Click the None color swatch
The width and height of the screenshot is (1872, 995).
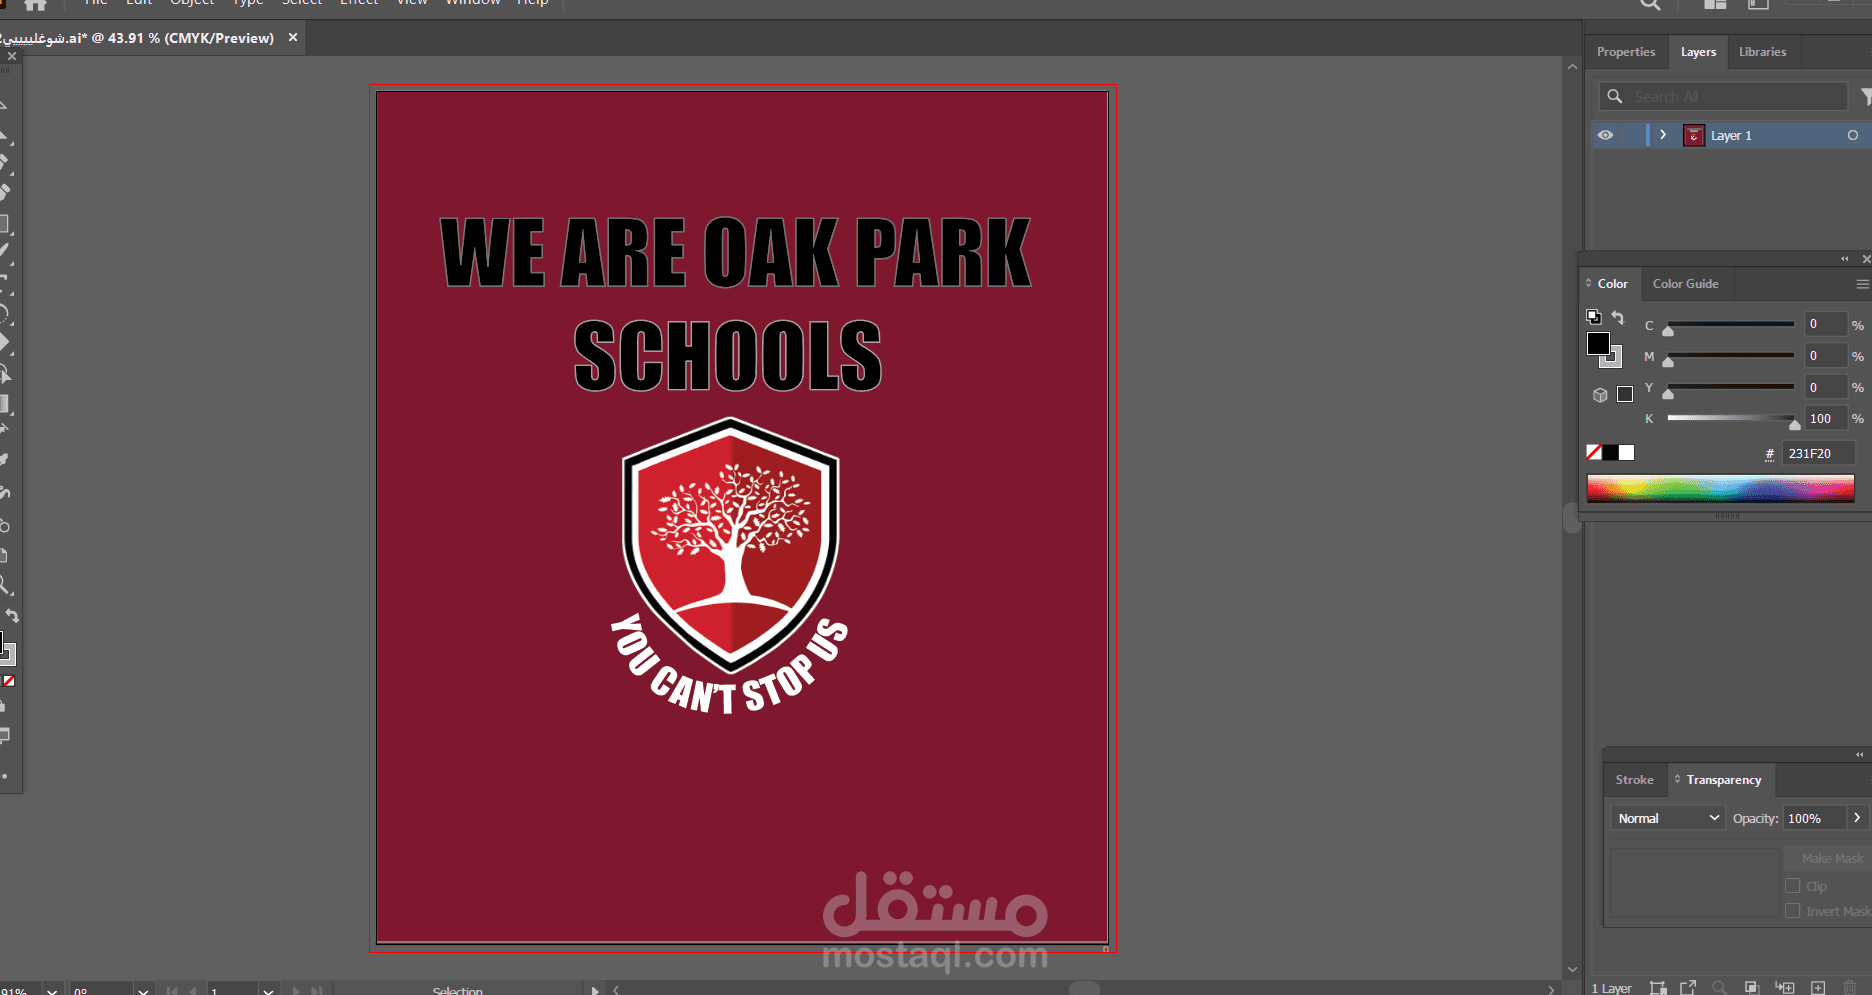1594,453
